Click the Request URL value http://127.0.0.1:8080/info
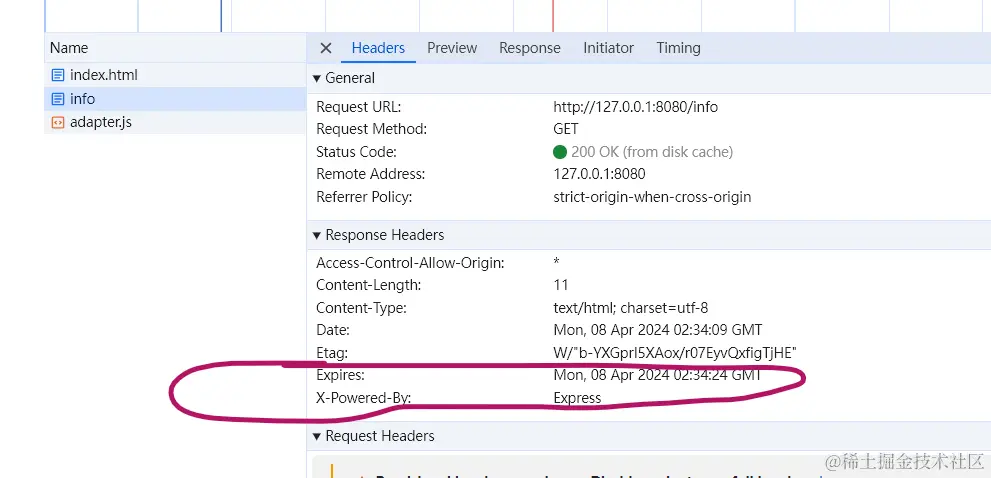The image size is (991, 478). [635, 107]
